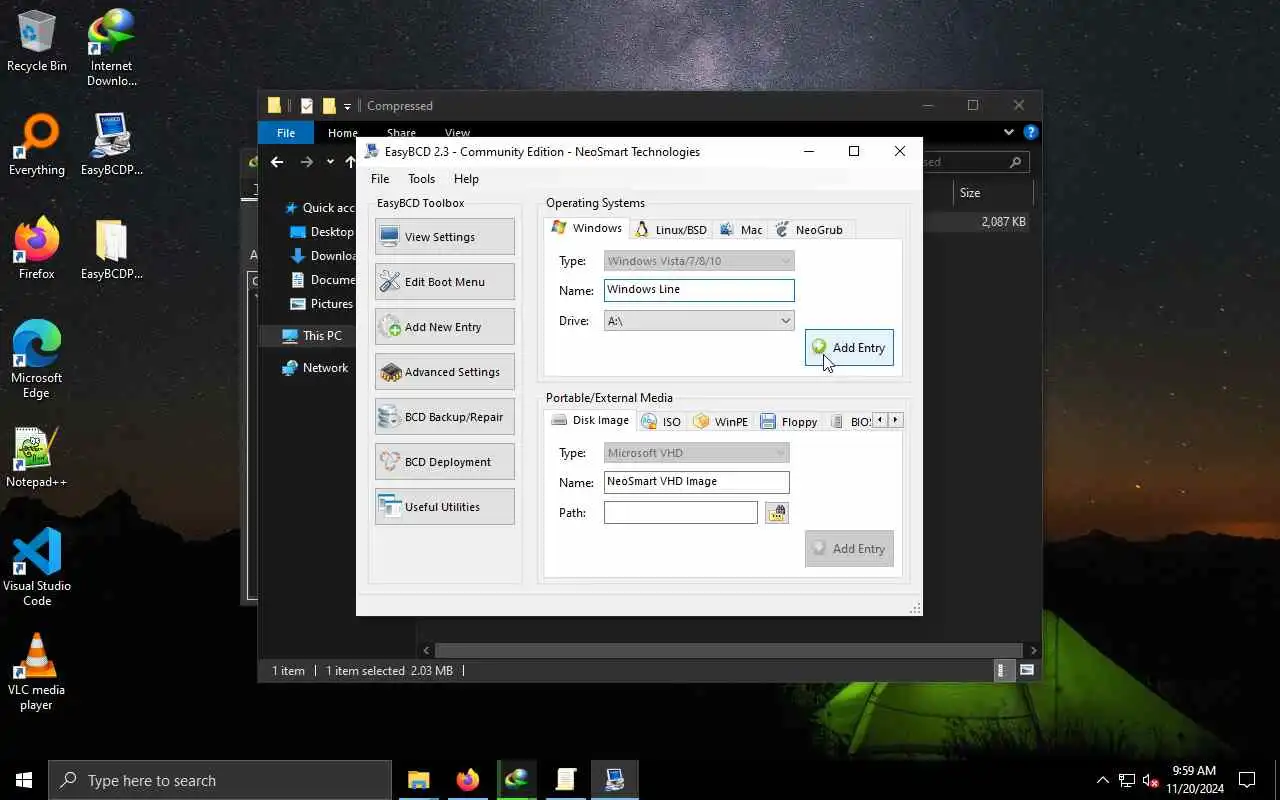
Task: Open Useful Utilities page
Action: [445, 507]
